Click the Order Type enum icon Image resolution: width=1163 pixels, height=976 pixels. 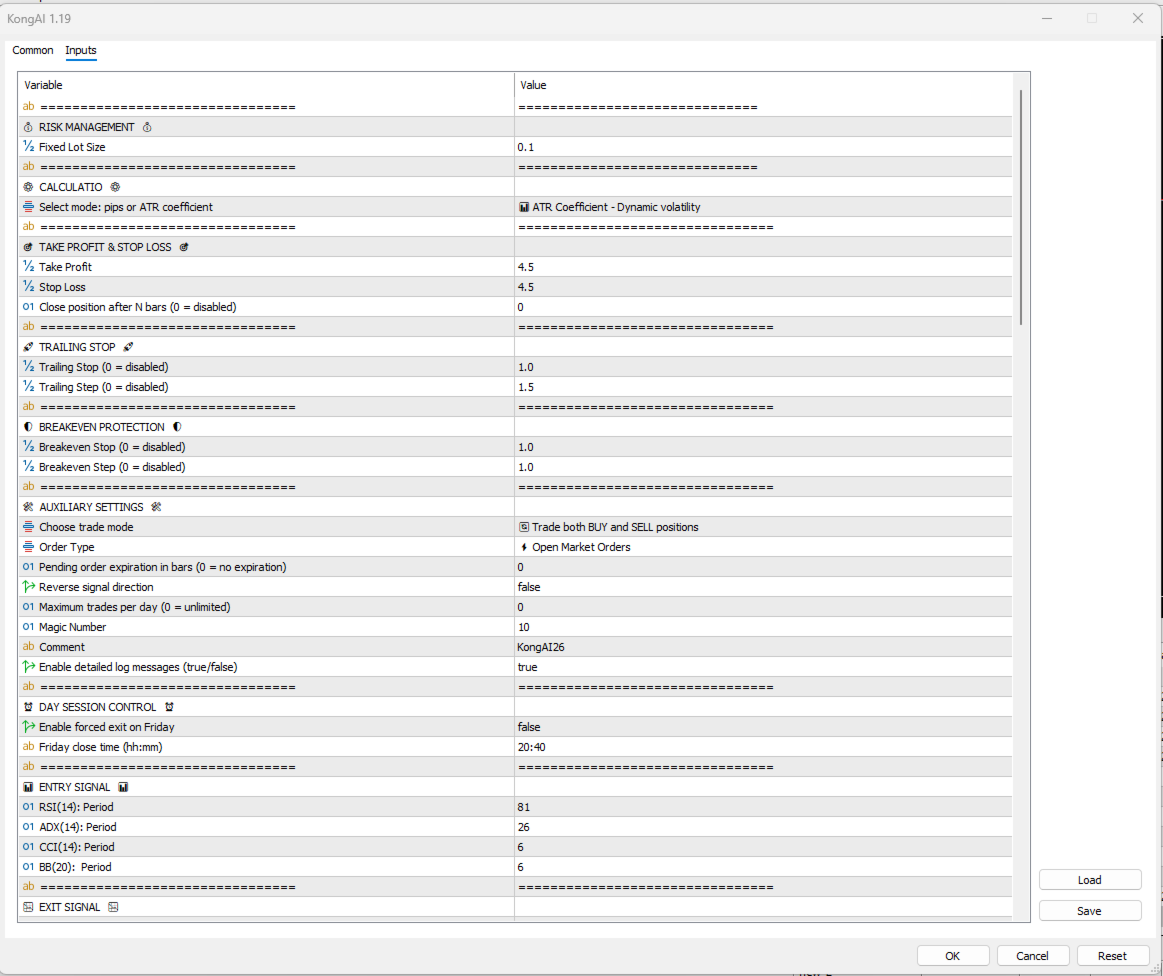coord(28,547)
